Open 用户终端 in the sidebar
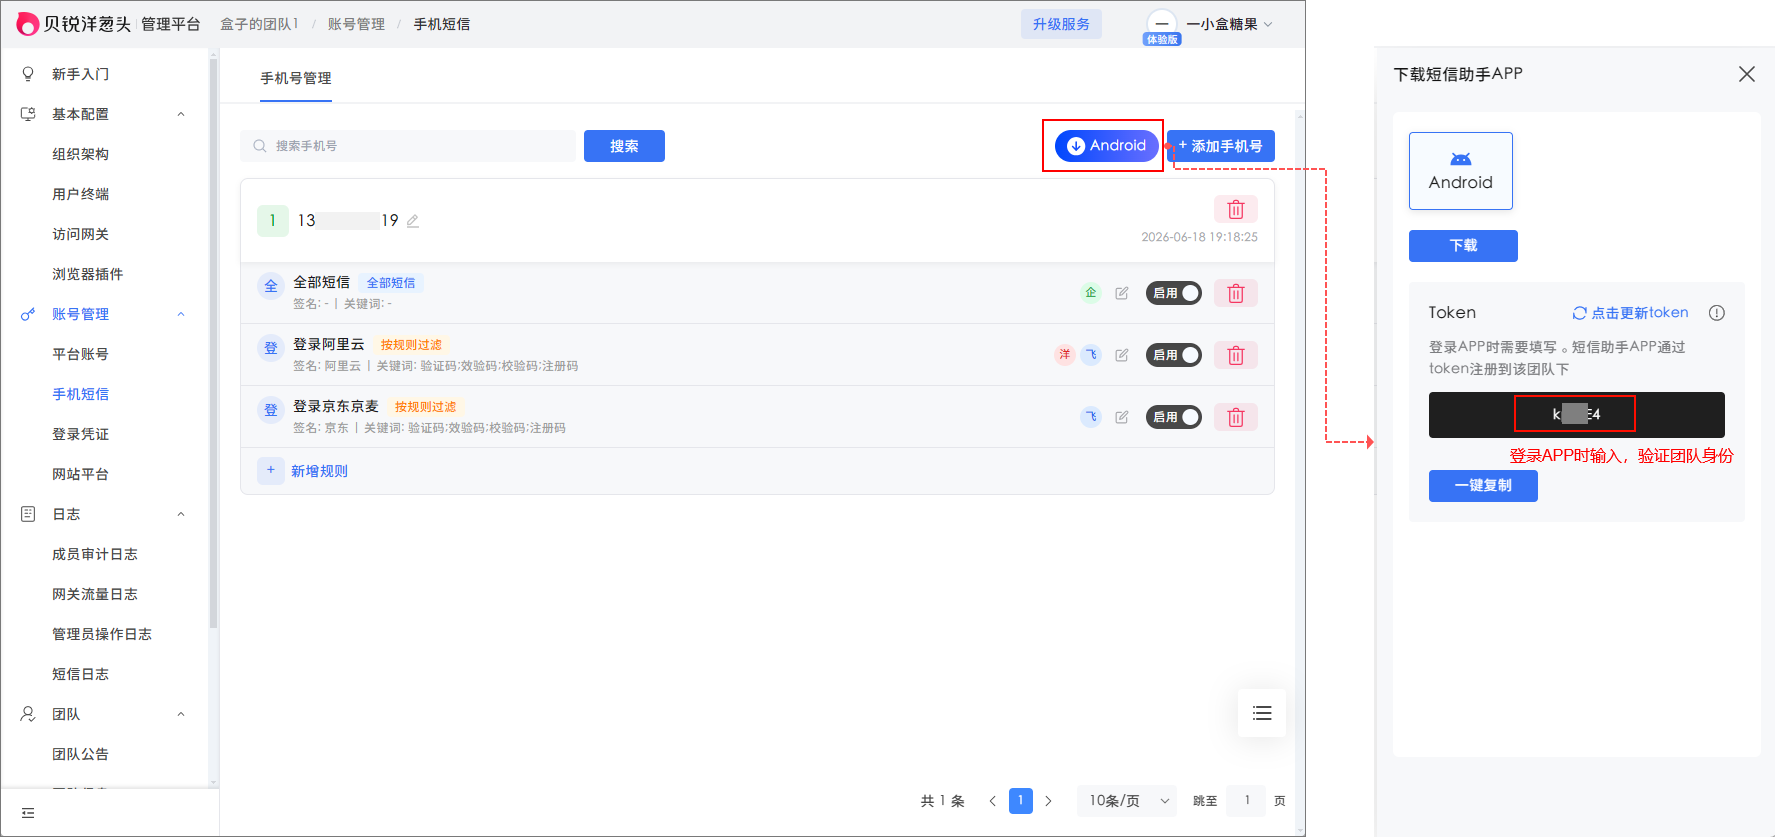 (x=80, y=194)
